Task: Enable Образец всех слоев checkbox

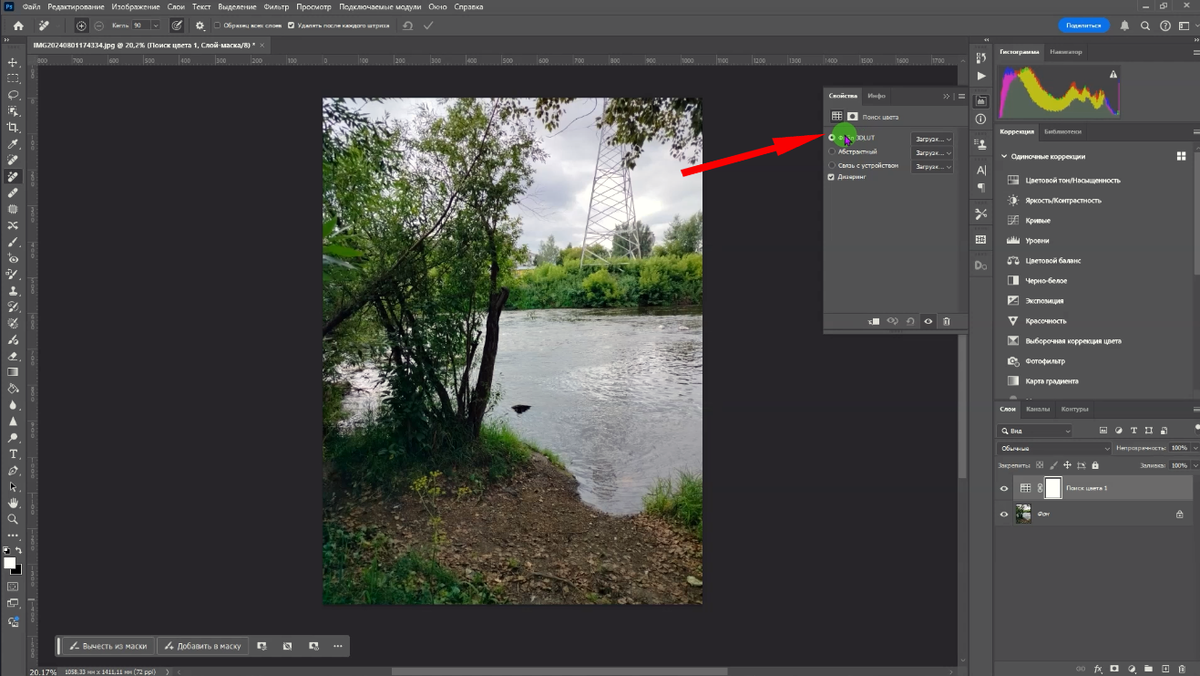Action: [217, 25]
